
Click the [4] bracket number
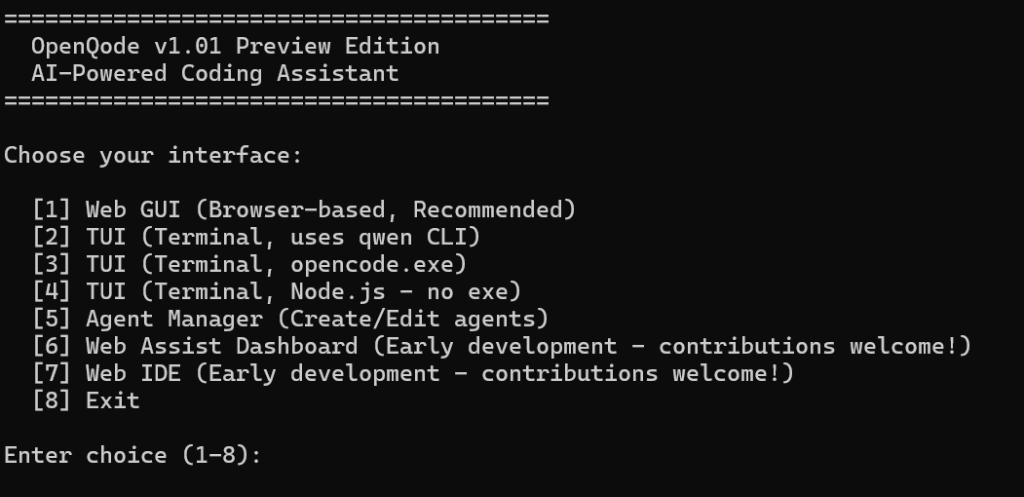point(51,292)
